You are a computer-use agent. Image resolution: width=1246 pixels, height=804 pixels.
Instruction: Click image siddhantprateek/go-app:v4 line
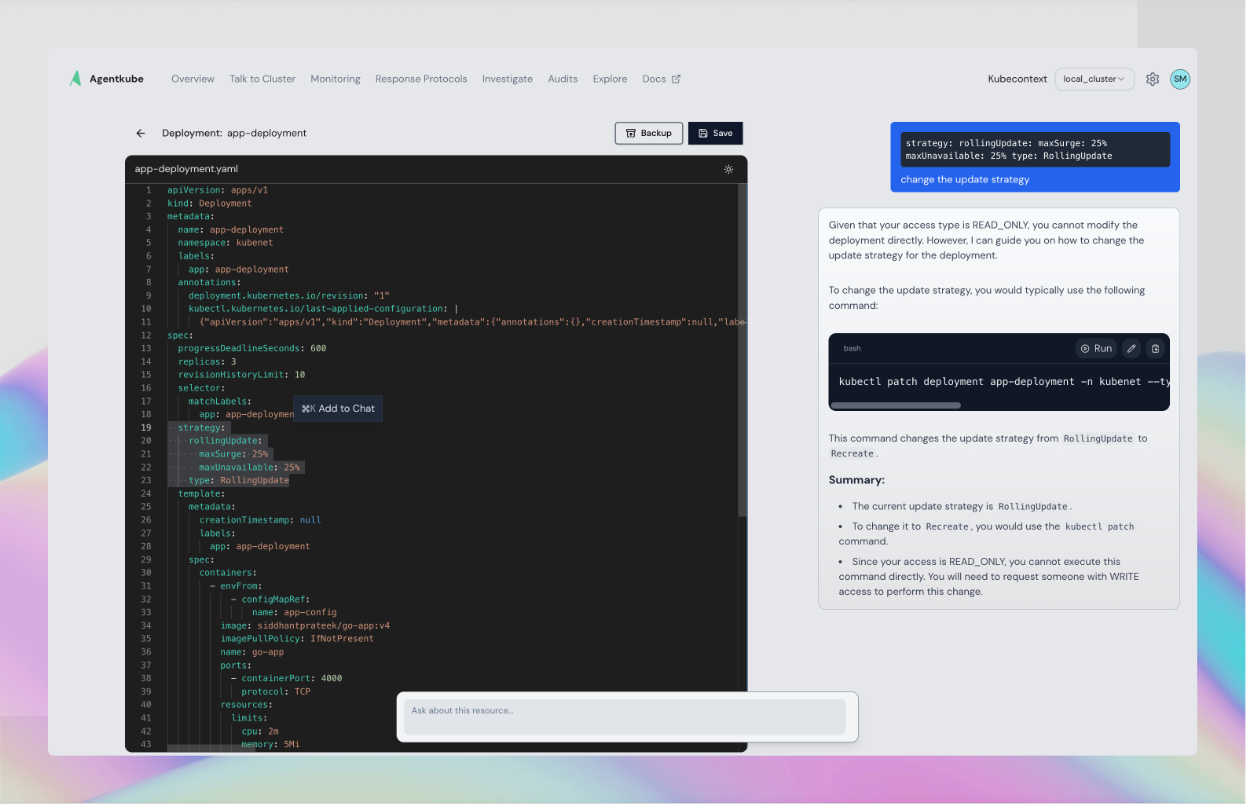[305, 625]
